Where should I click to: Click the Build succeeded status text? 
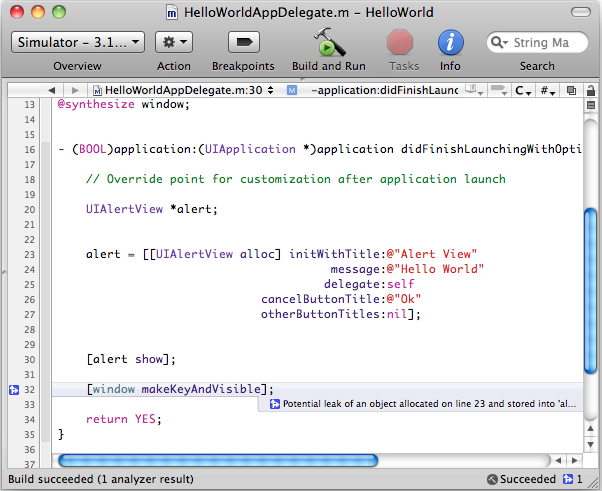[x=101, y=479]
